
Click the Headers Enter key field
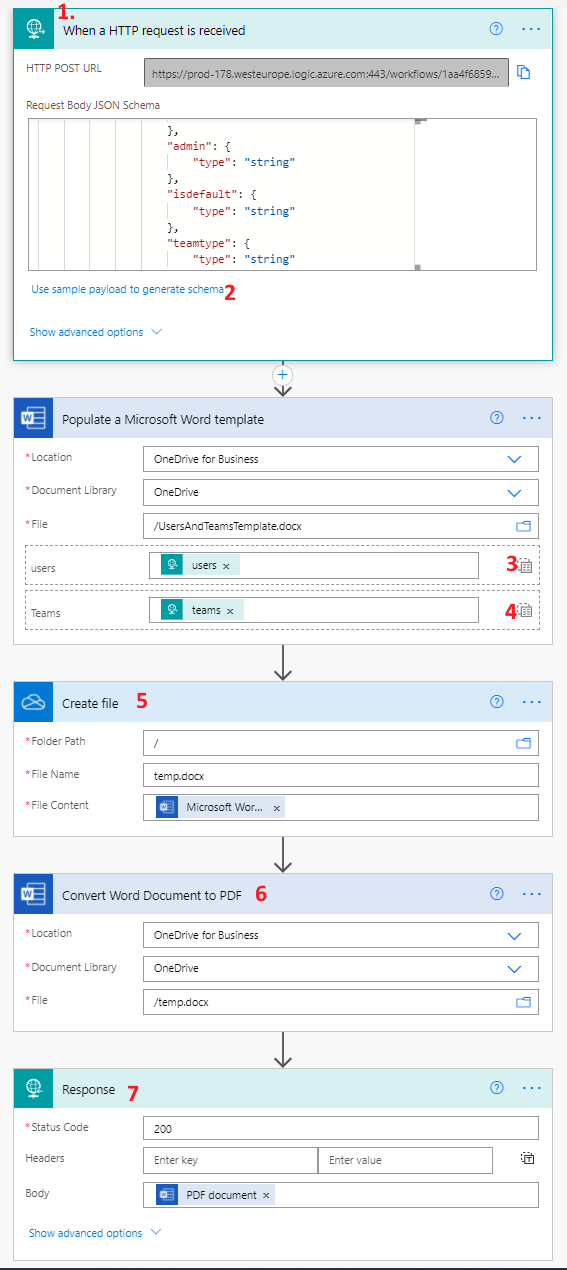[x=230, y=1160]
